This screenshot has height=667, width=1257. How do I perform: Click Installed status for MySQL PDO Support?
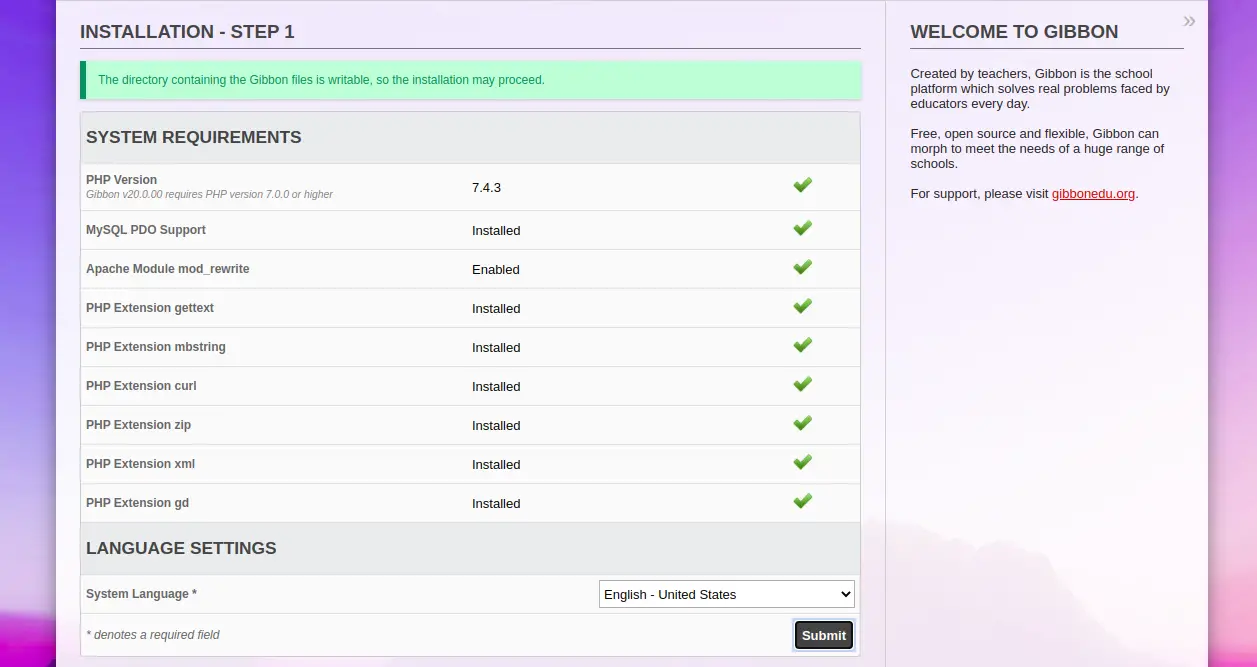[x=496, y=231]
